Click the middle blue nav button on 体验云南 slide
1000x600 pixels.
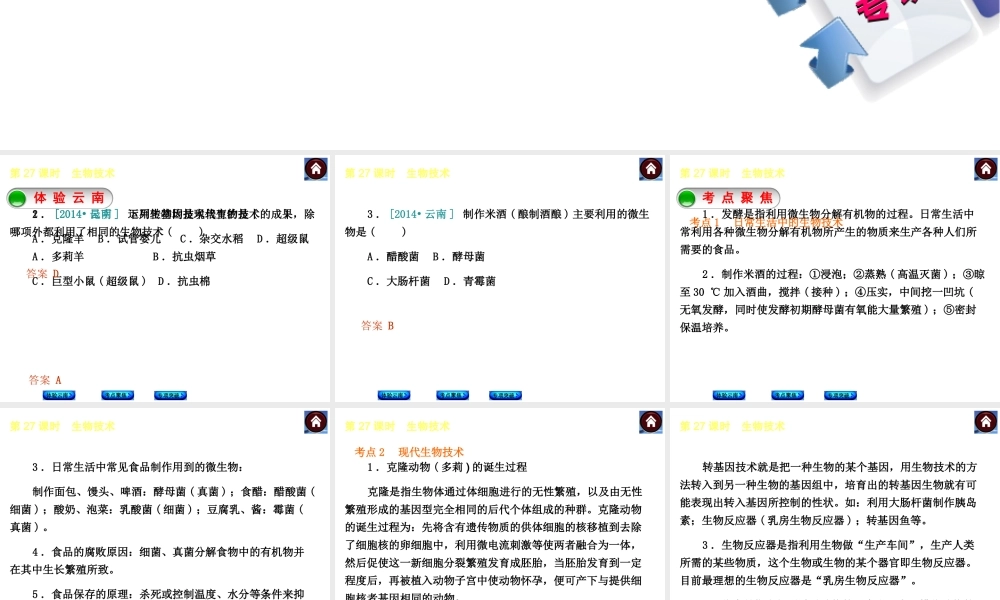pos(117,395)
